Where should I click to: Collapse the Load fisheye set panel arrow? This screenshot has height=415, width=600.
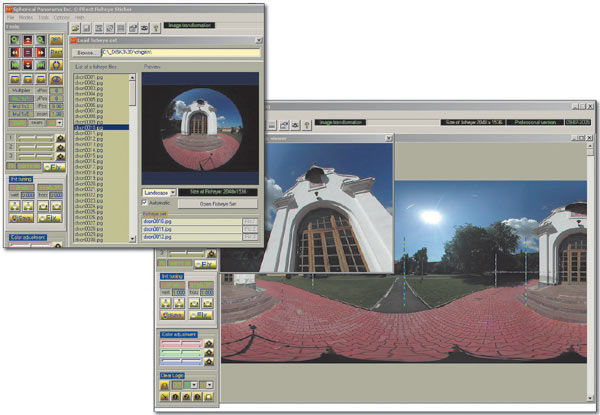[259, 40]
